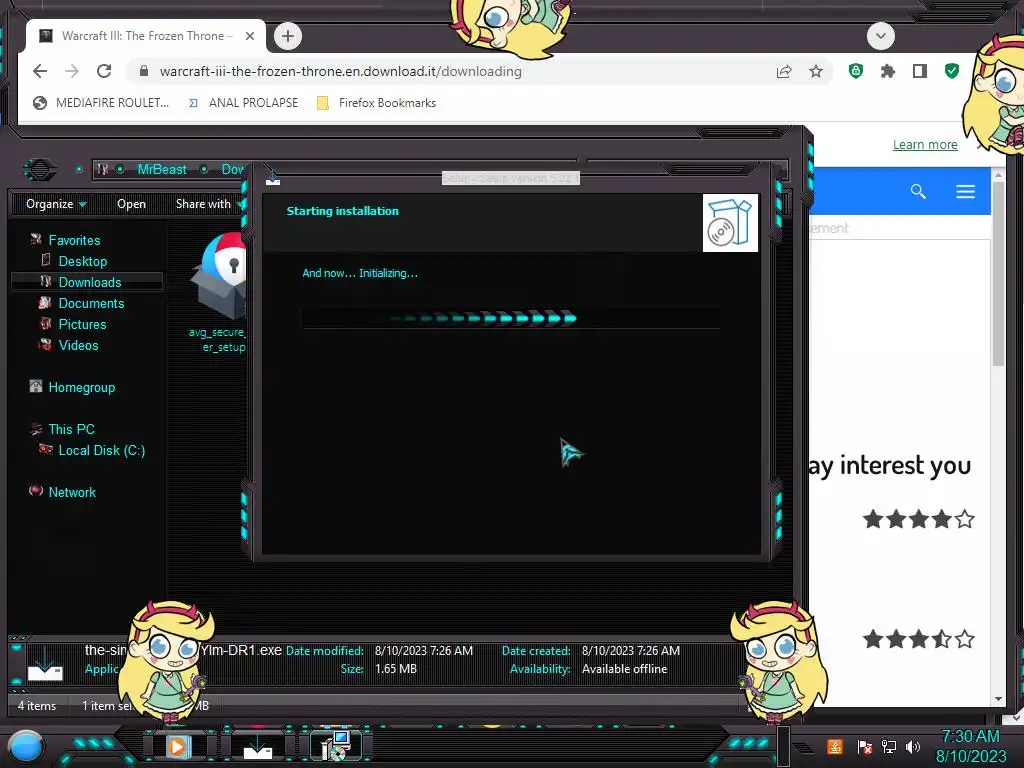
Task: Open the Organize dropdown menu
Action: pyautogui.click(x=56, y=204)
